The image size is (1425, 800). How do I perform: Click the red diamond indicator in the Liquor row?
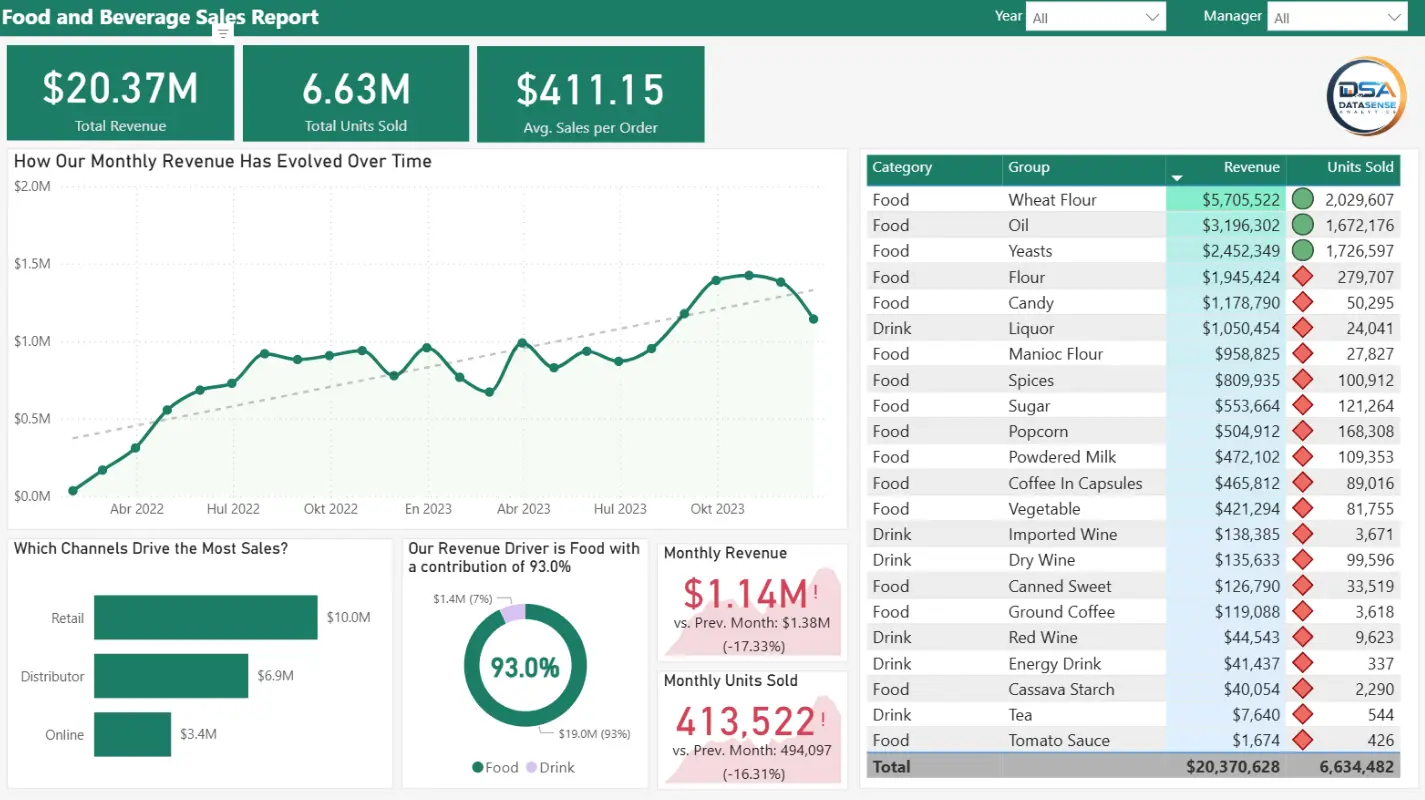[x=1302, y=328]
